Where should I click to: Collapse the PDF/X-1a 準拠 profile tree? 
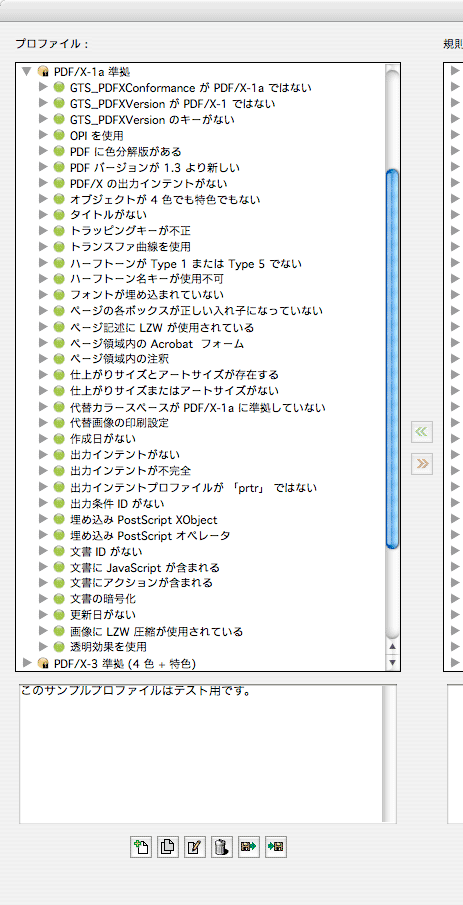pyautogui.click(x=27, y=72)
